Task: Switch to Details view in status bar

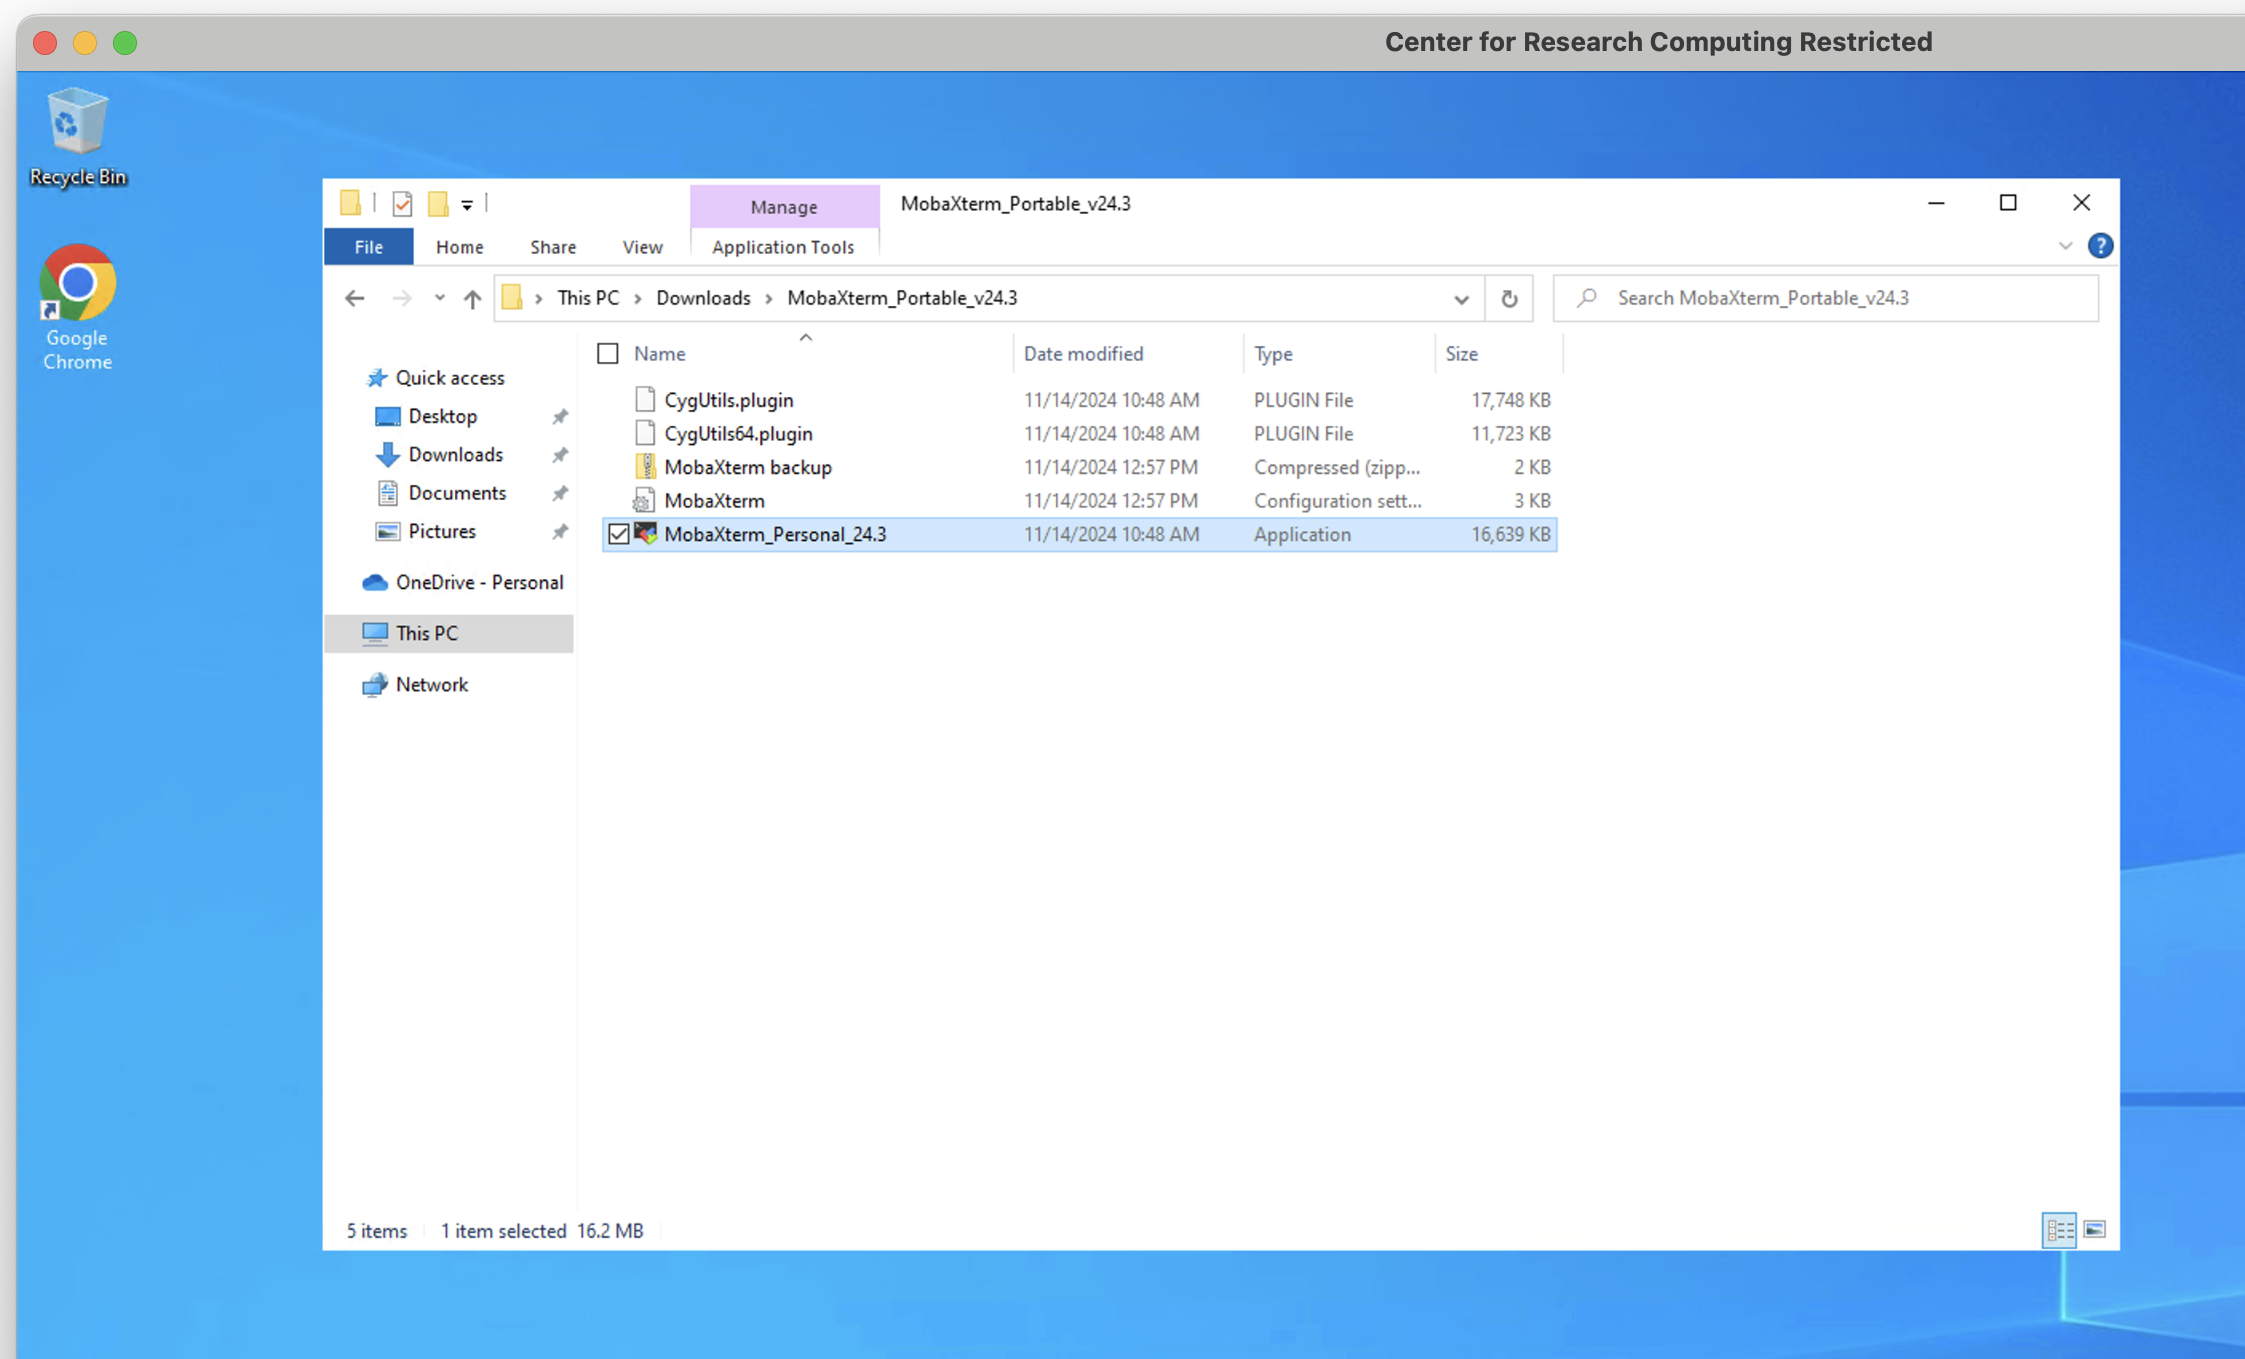Action: point(2060,1230)
